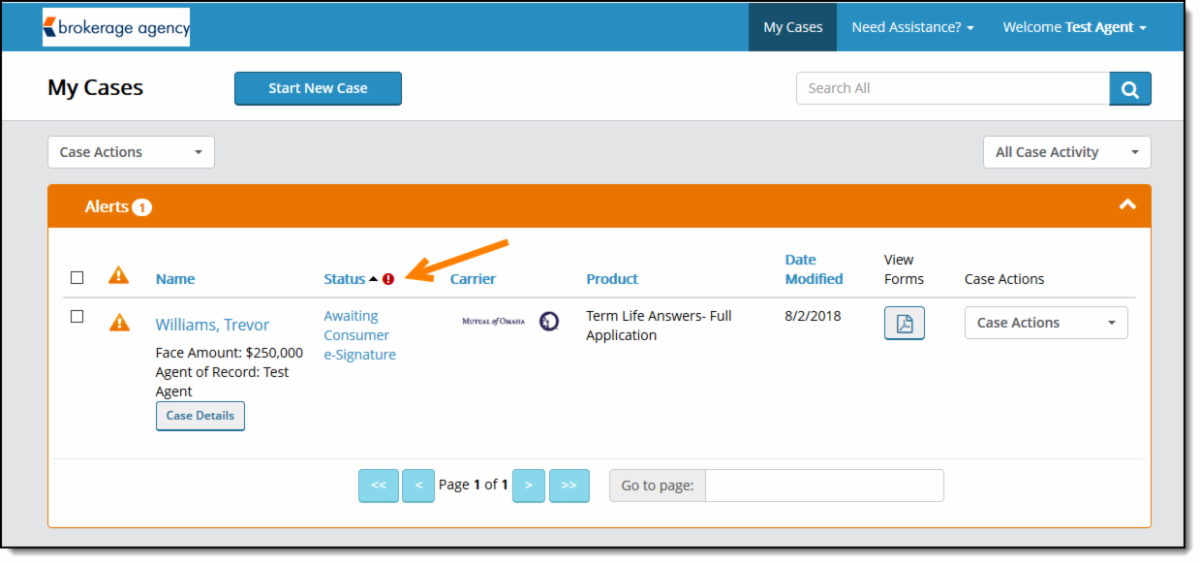
Task: Expand the All Case Activity dropdown
Action: [1066, 152]
